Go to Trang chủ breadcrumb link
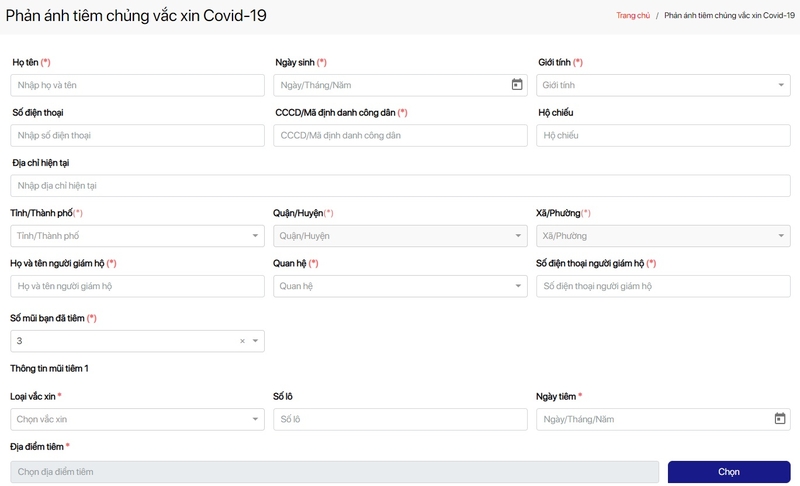This screenshot has width=800, height=486. tap(632, 16)
